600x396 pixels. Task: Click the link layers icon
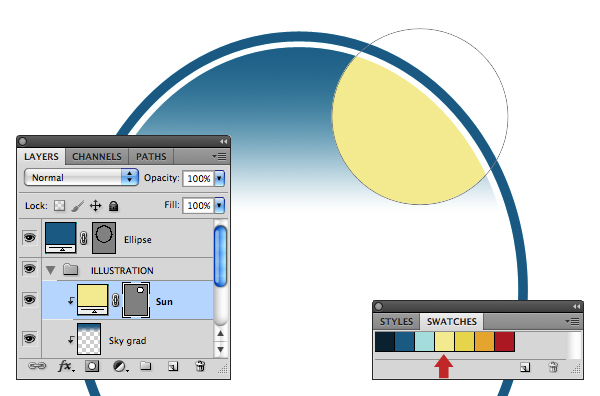coord(37,366)
